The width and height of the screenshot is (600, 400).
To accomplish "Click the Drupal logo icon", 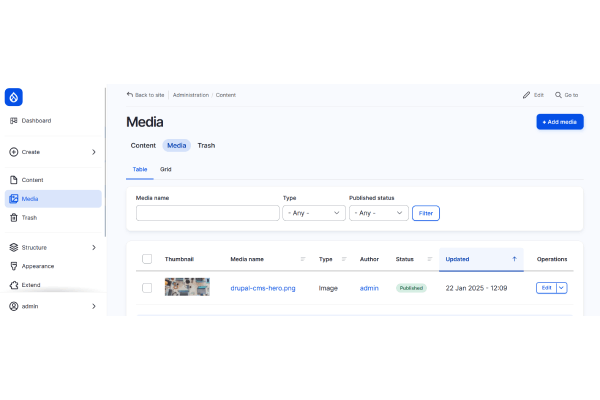I will [x=14, y=97].
